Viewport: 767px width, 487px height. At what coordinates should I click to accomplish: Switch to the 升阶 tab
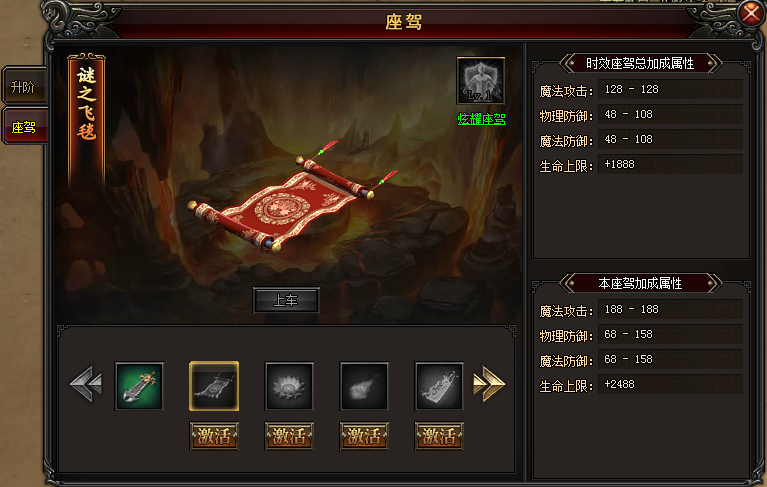[24, 87]
